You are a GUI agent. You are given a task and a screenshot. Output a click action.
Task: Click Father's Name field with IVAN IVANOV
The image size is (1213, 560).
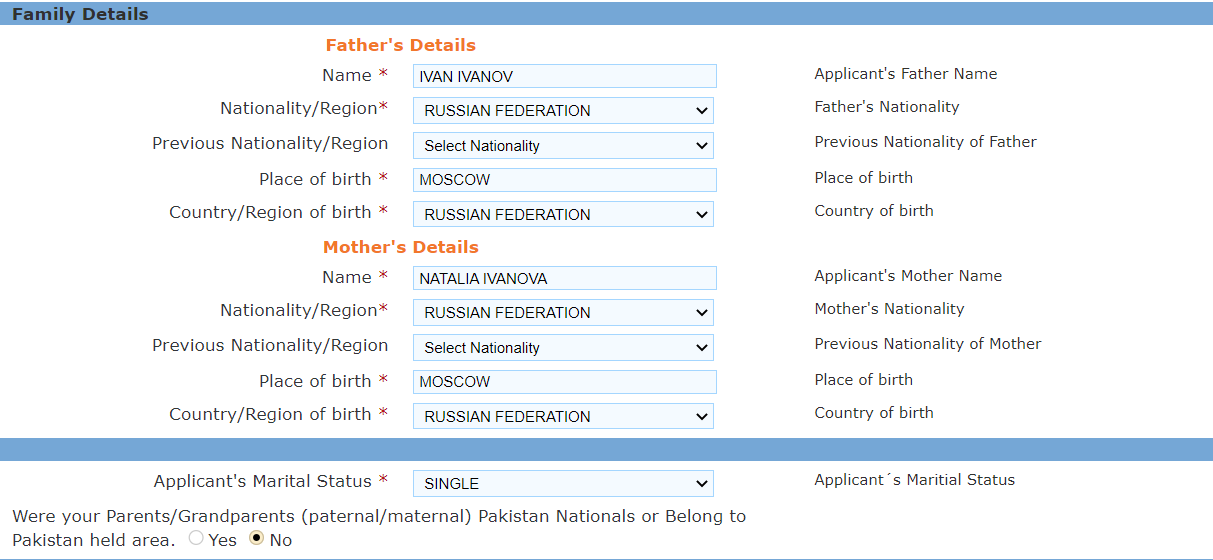pyautogui.click(x=564, y=76)
